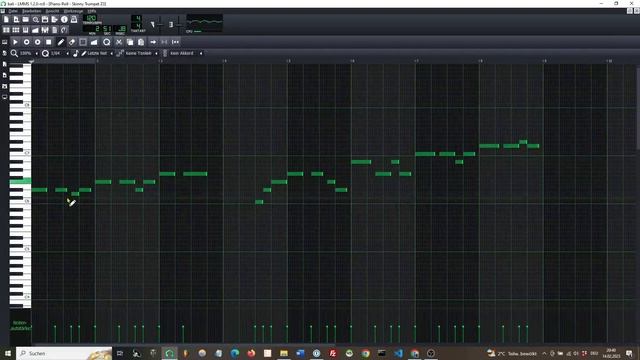Click the Noten-Lautstärke label below the keyboard
Viewport: 640px width, 360px height.
pyautogui.click(x=20, y=325)
